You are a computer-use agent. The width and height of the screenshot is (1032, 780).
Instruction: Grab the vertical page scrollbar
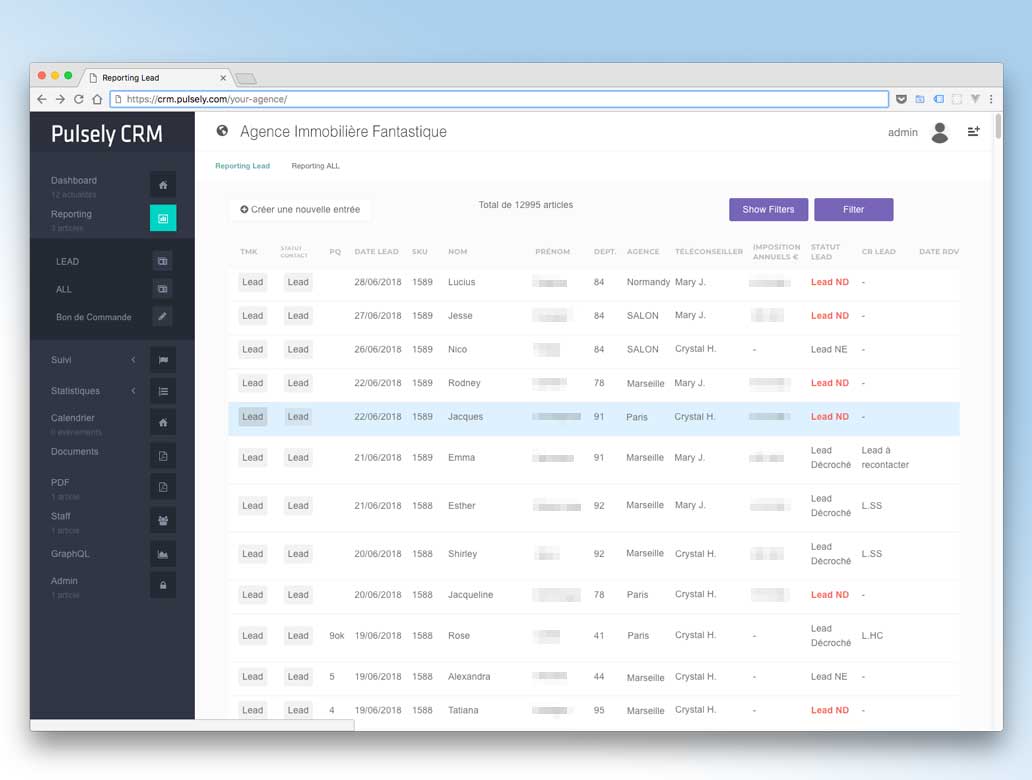coord(998,126)
